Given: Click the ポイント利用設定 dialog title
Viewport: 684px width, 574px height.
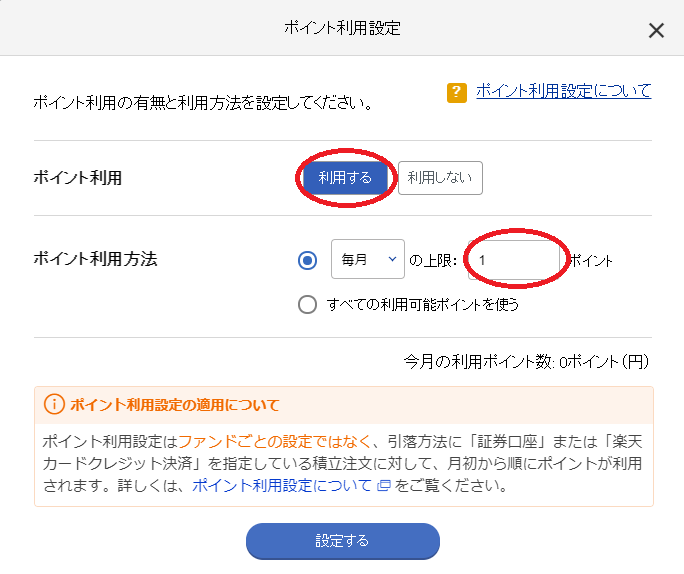Looking at the screenshot, I should coord(342,28).
